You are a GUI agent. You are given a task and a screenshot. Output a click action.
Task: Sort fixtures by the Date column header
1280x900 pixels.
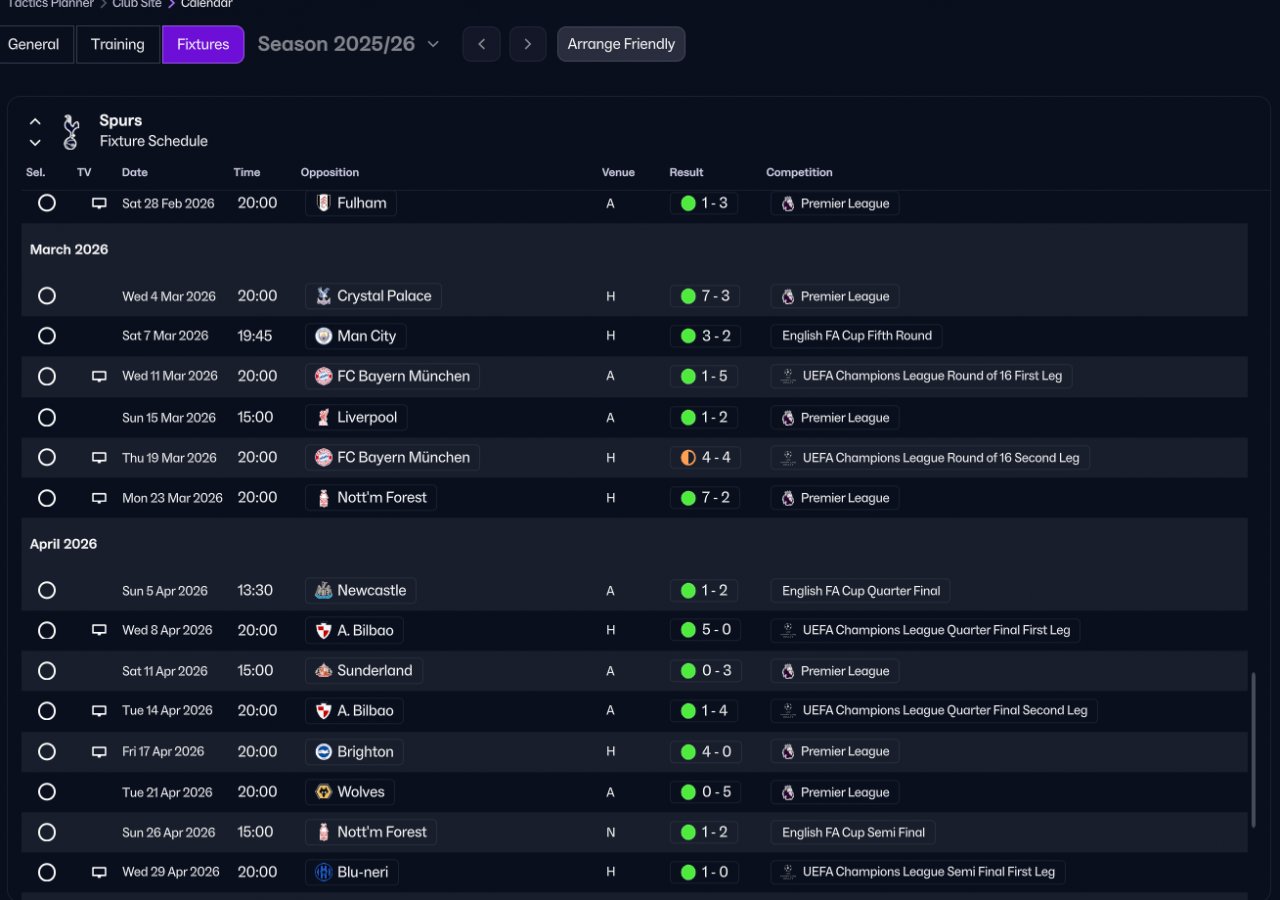point(135,172)
